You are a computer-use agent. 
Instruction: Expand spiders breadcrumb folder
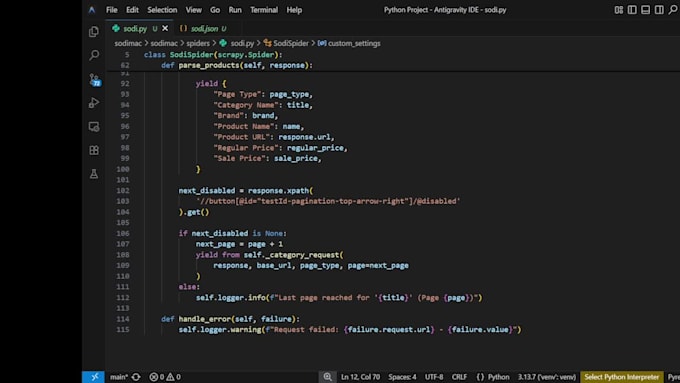(x=198, y=43)
